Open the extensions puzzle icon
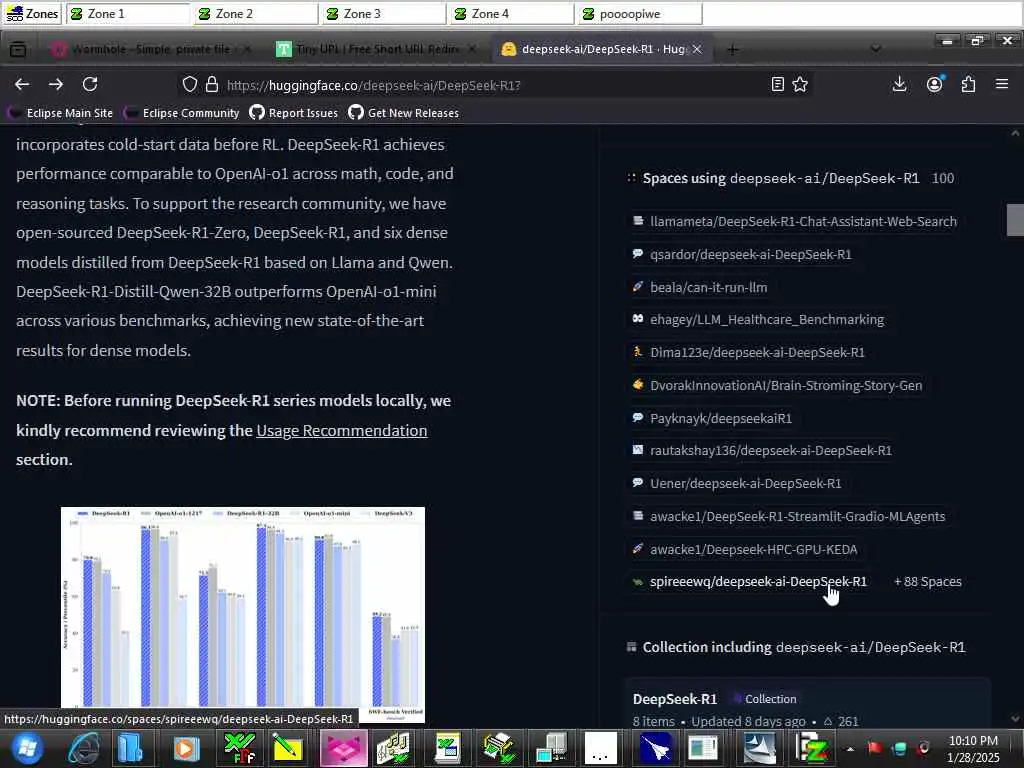1024x768 pixels. (x=968, y=84)
